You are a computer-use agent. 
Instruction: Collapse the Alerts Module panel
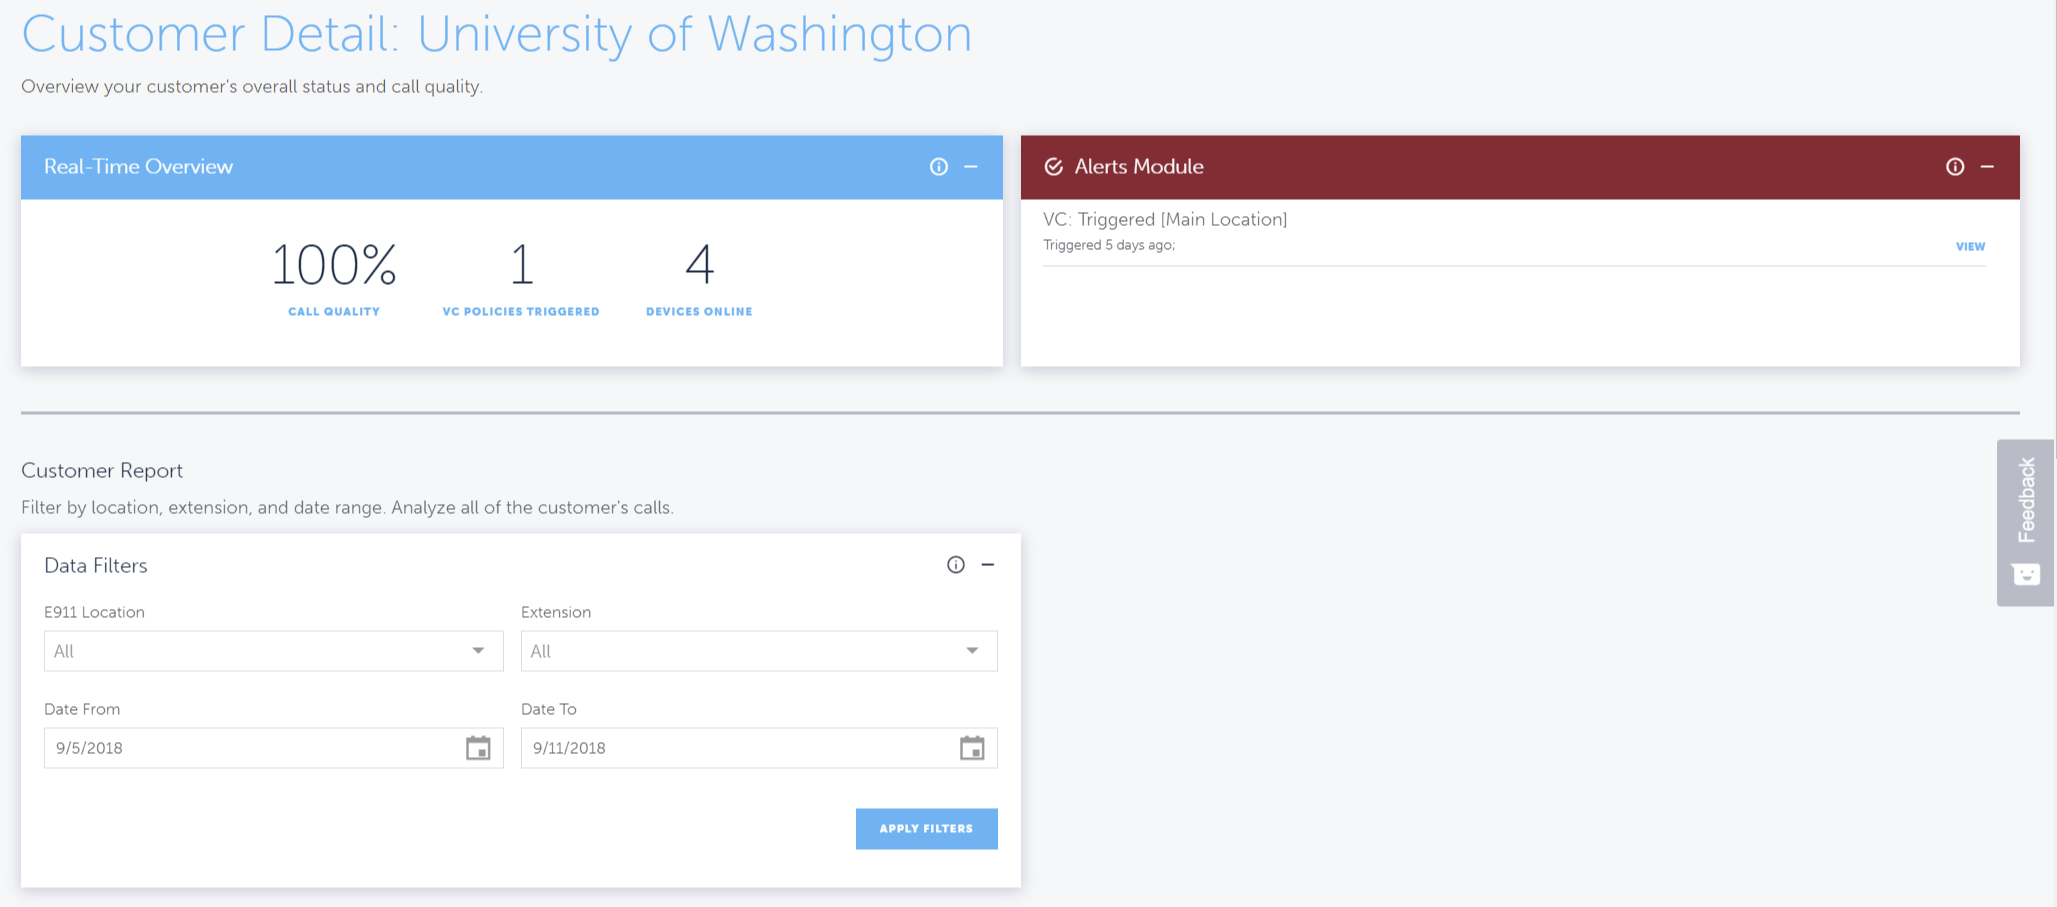pyautogui.click(x=1988, y=167)
